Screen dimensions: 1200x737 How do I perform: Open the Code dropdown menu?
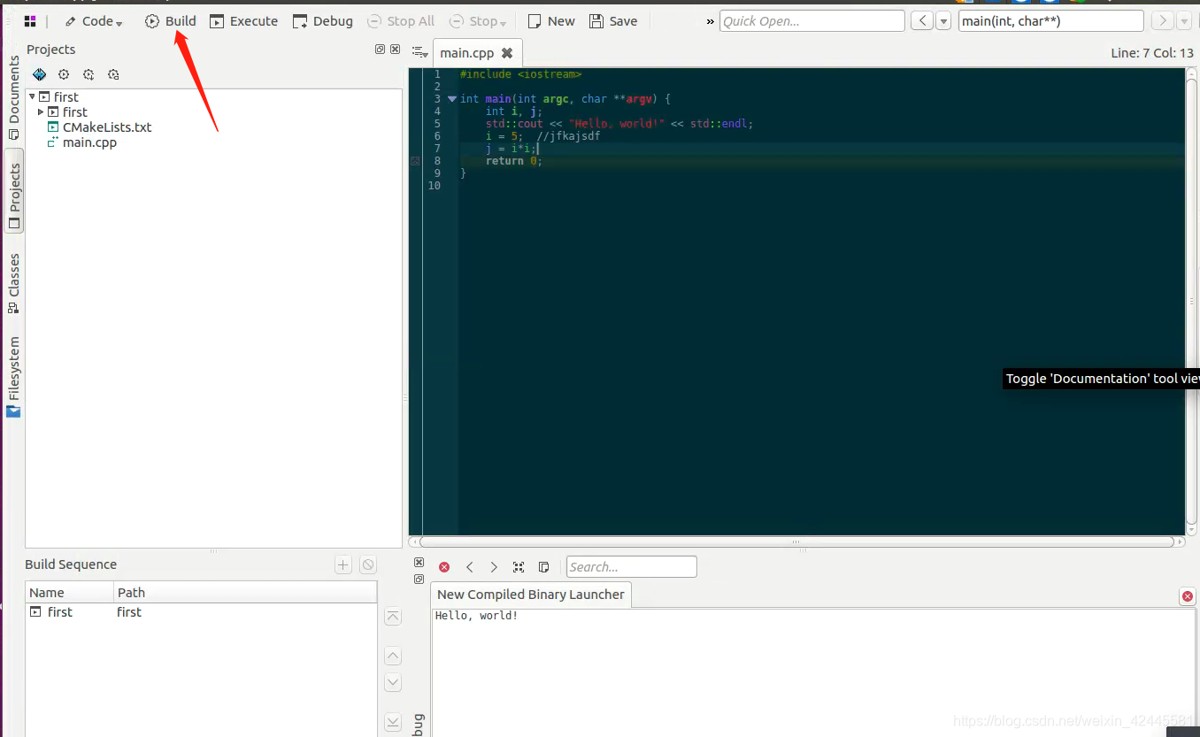[x=95, y=21]
